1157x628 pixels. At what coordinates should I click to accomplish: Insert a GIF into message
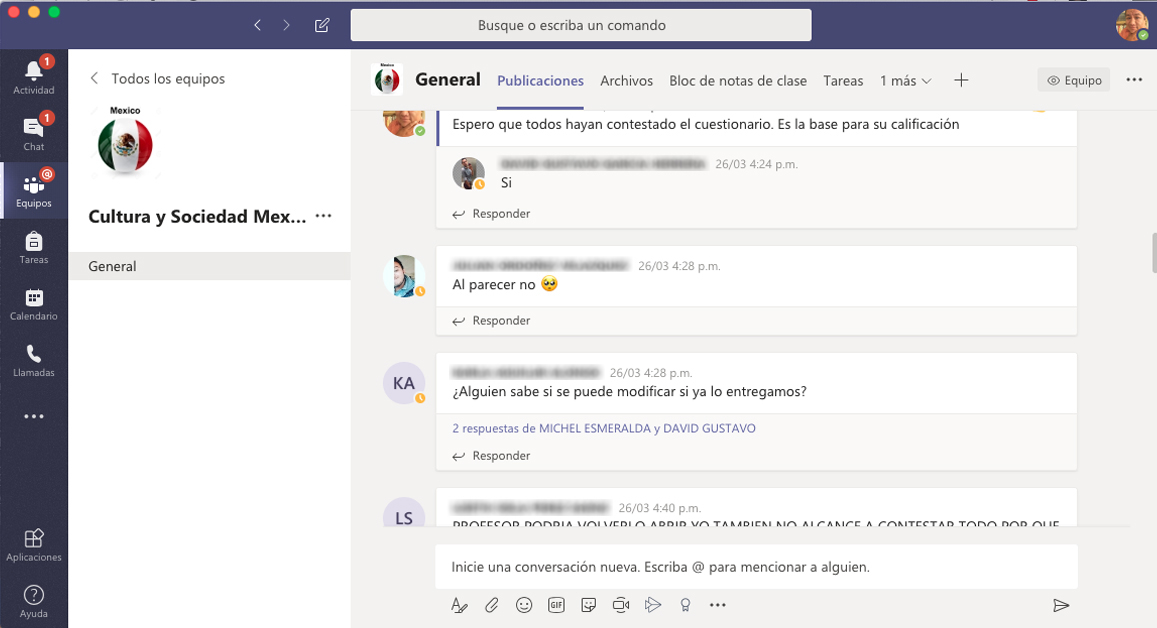pyautogui.click(x=556, y=605)
